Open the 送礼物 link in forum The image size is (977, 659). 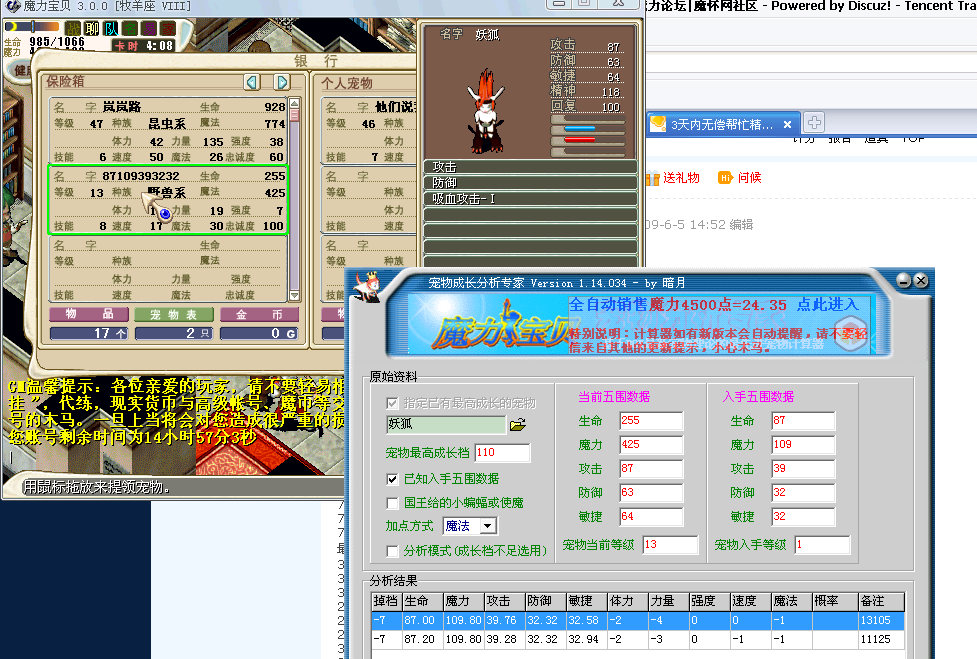click(681, 178)
